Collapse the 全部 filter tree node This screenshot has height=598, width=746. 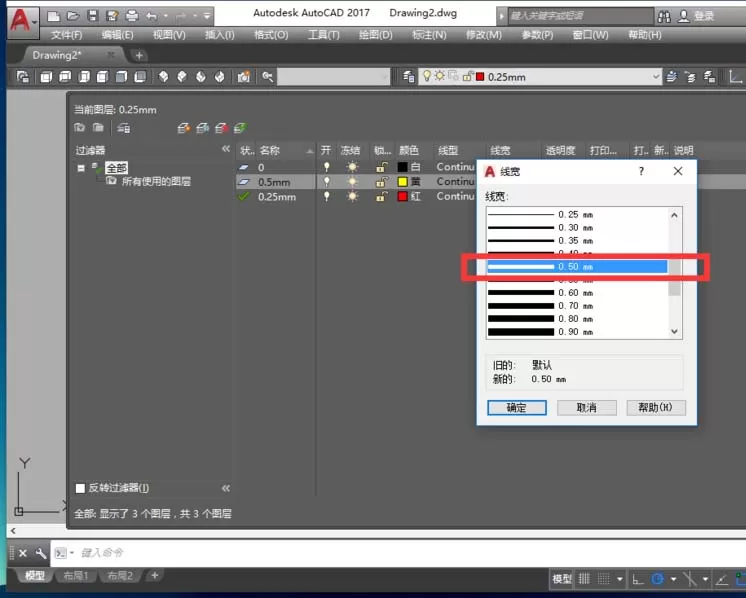point(81,168)
